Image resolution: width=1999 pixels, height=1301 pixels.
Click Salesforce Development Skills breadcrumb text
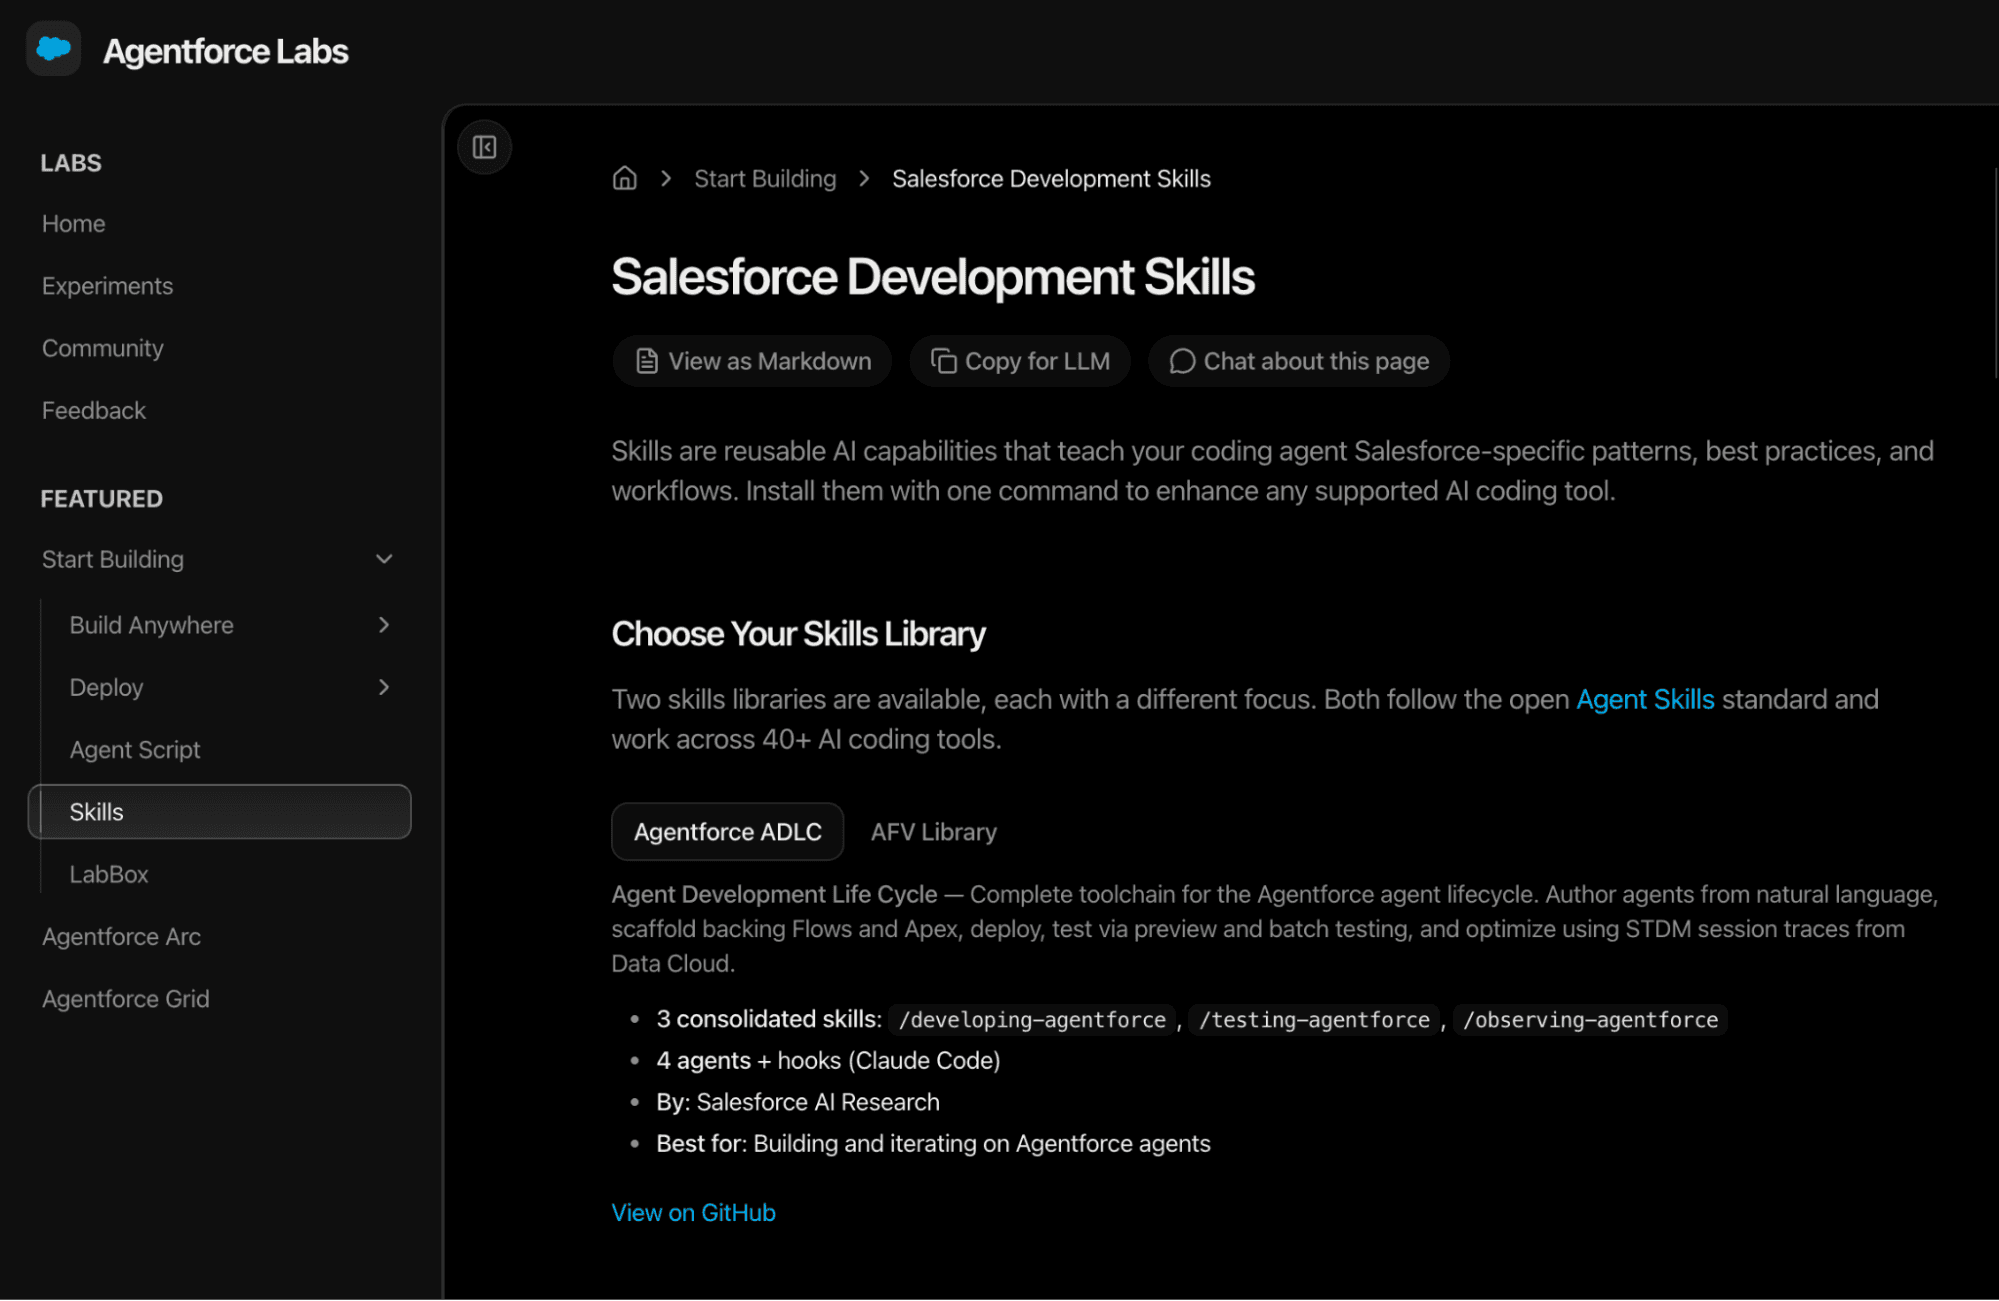click(x=1051, y=179)
